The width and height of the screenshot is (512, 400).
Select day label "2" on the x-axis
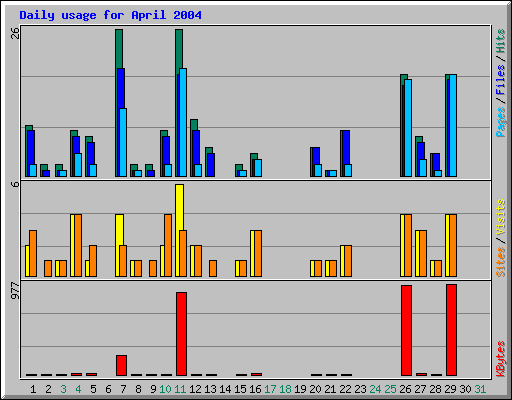48,389
